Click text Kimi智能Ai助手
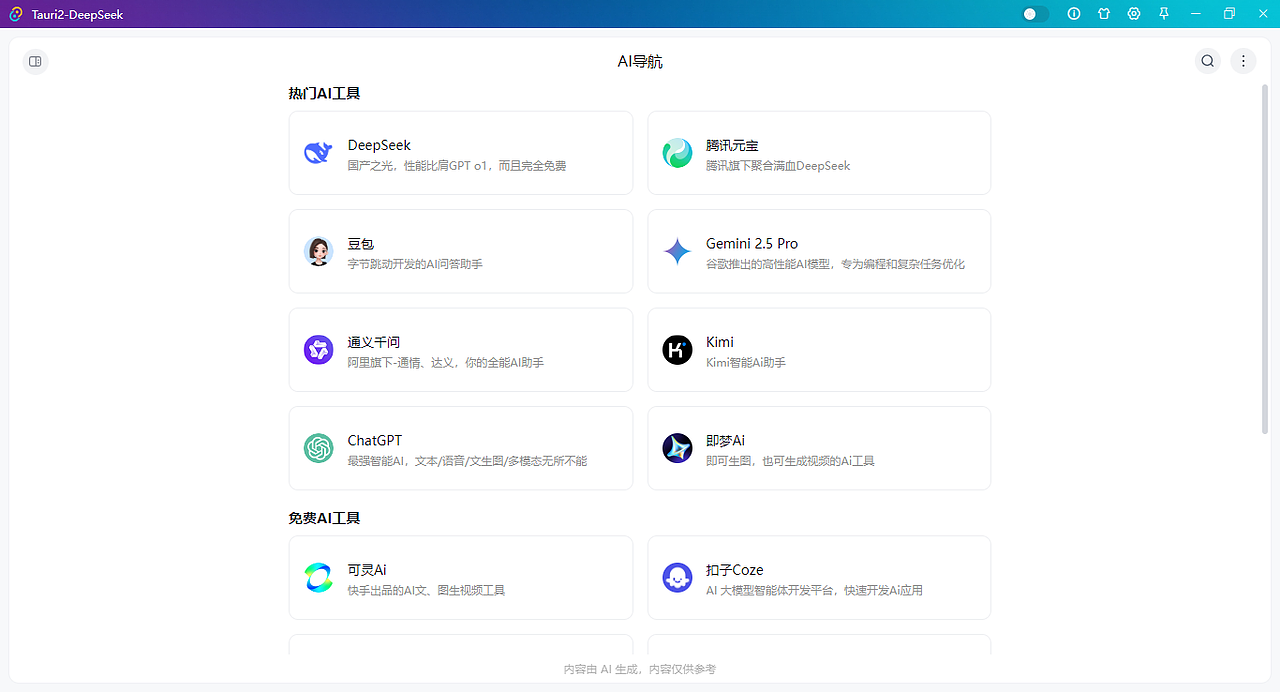 746,363
